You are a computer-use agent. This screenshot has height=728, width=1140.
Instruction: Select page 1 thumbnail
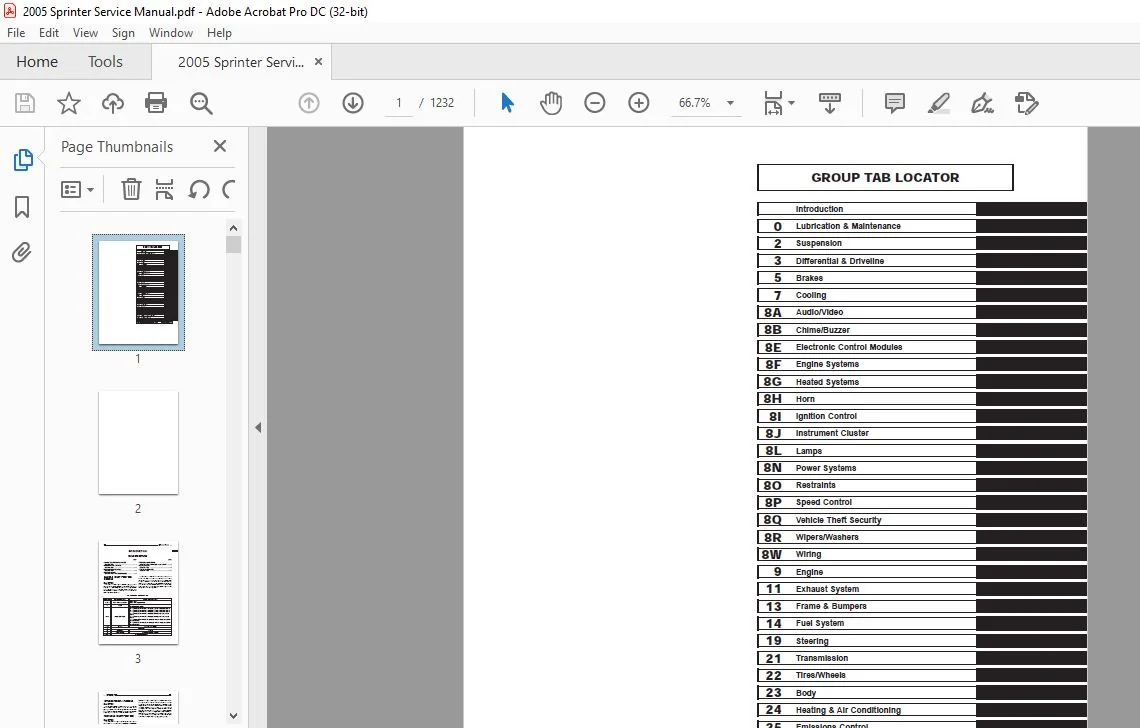click(x=138, y=292)
